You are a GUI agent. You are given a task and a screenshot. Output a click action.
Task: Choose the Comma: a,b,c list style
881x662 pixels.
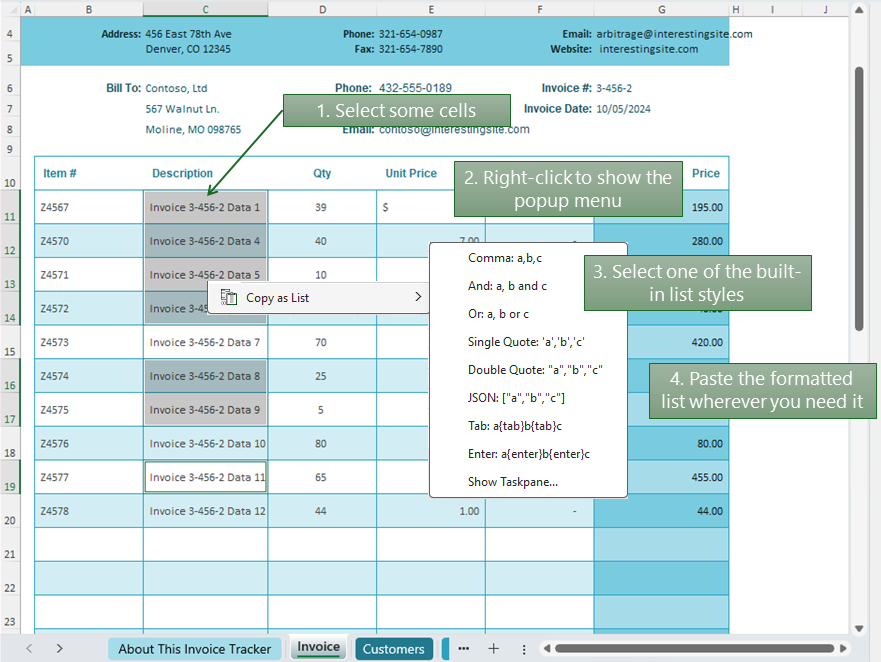pos(505,258)
